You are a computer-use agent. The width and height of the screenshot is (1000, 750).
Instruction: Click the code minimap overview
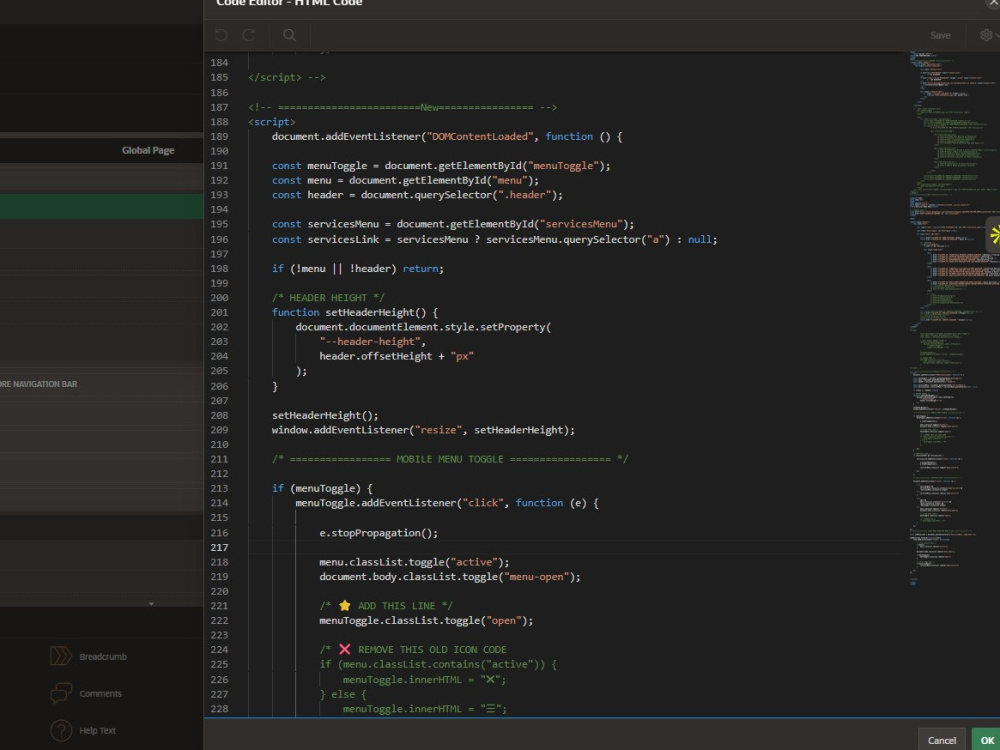click(x=954, y=319)
